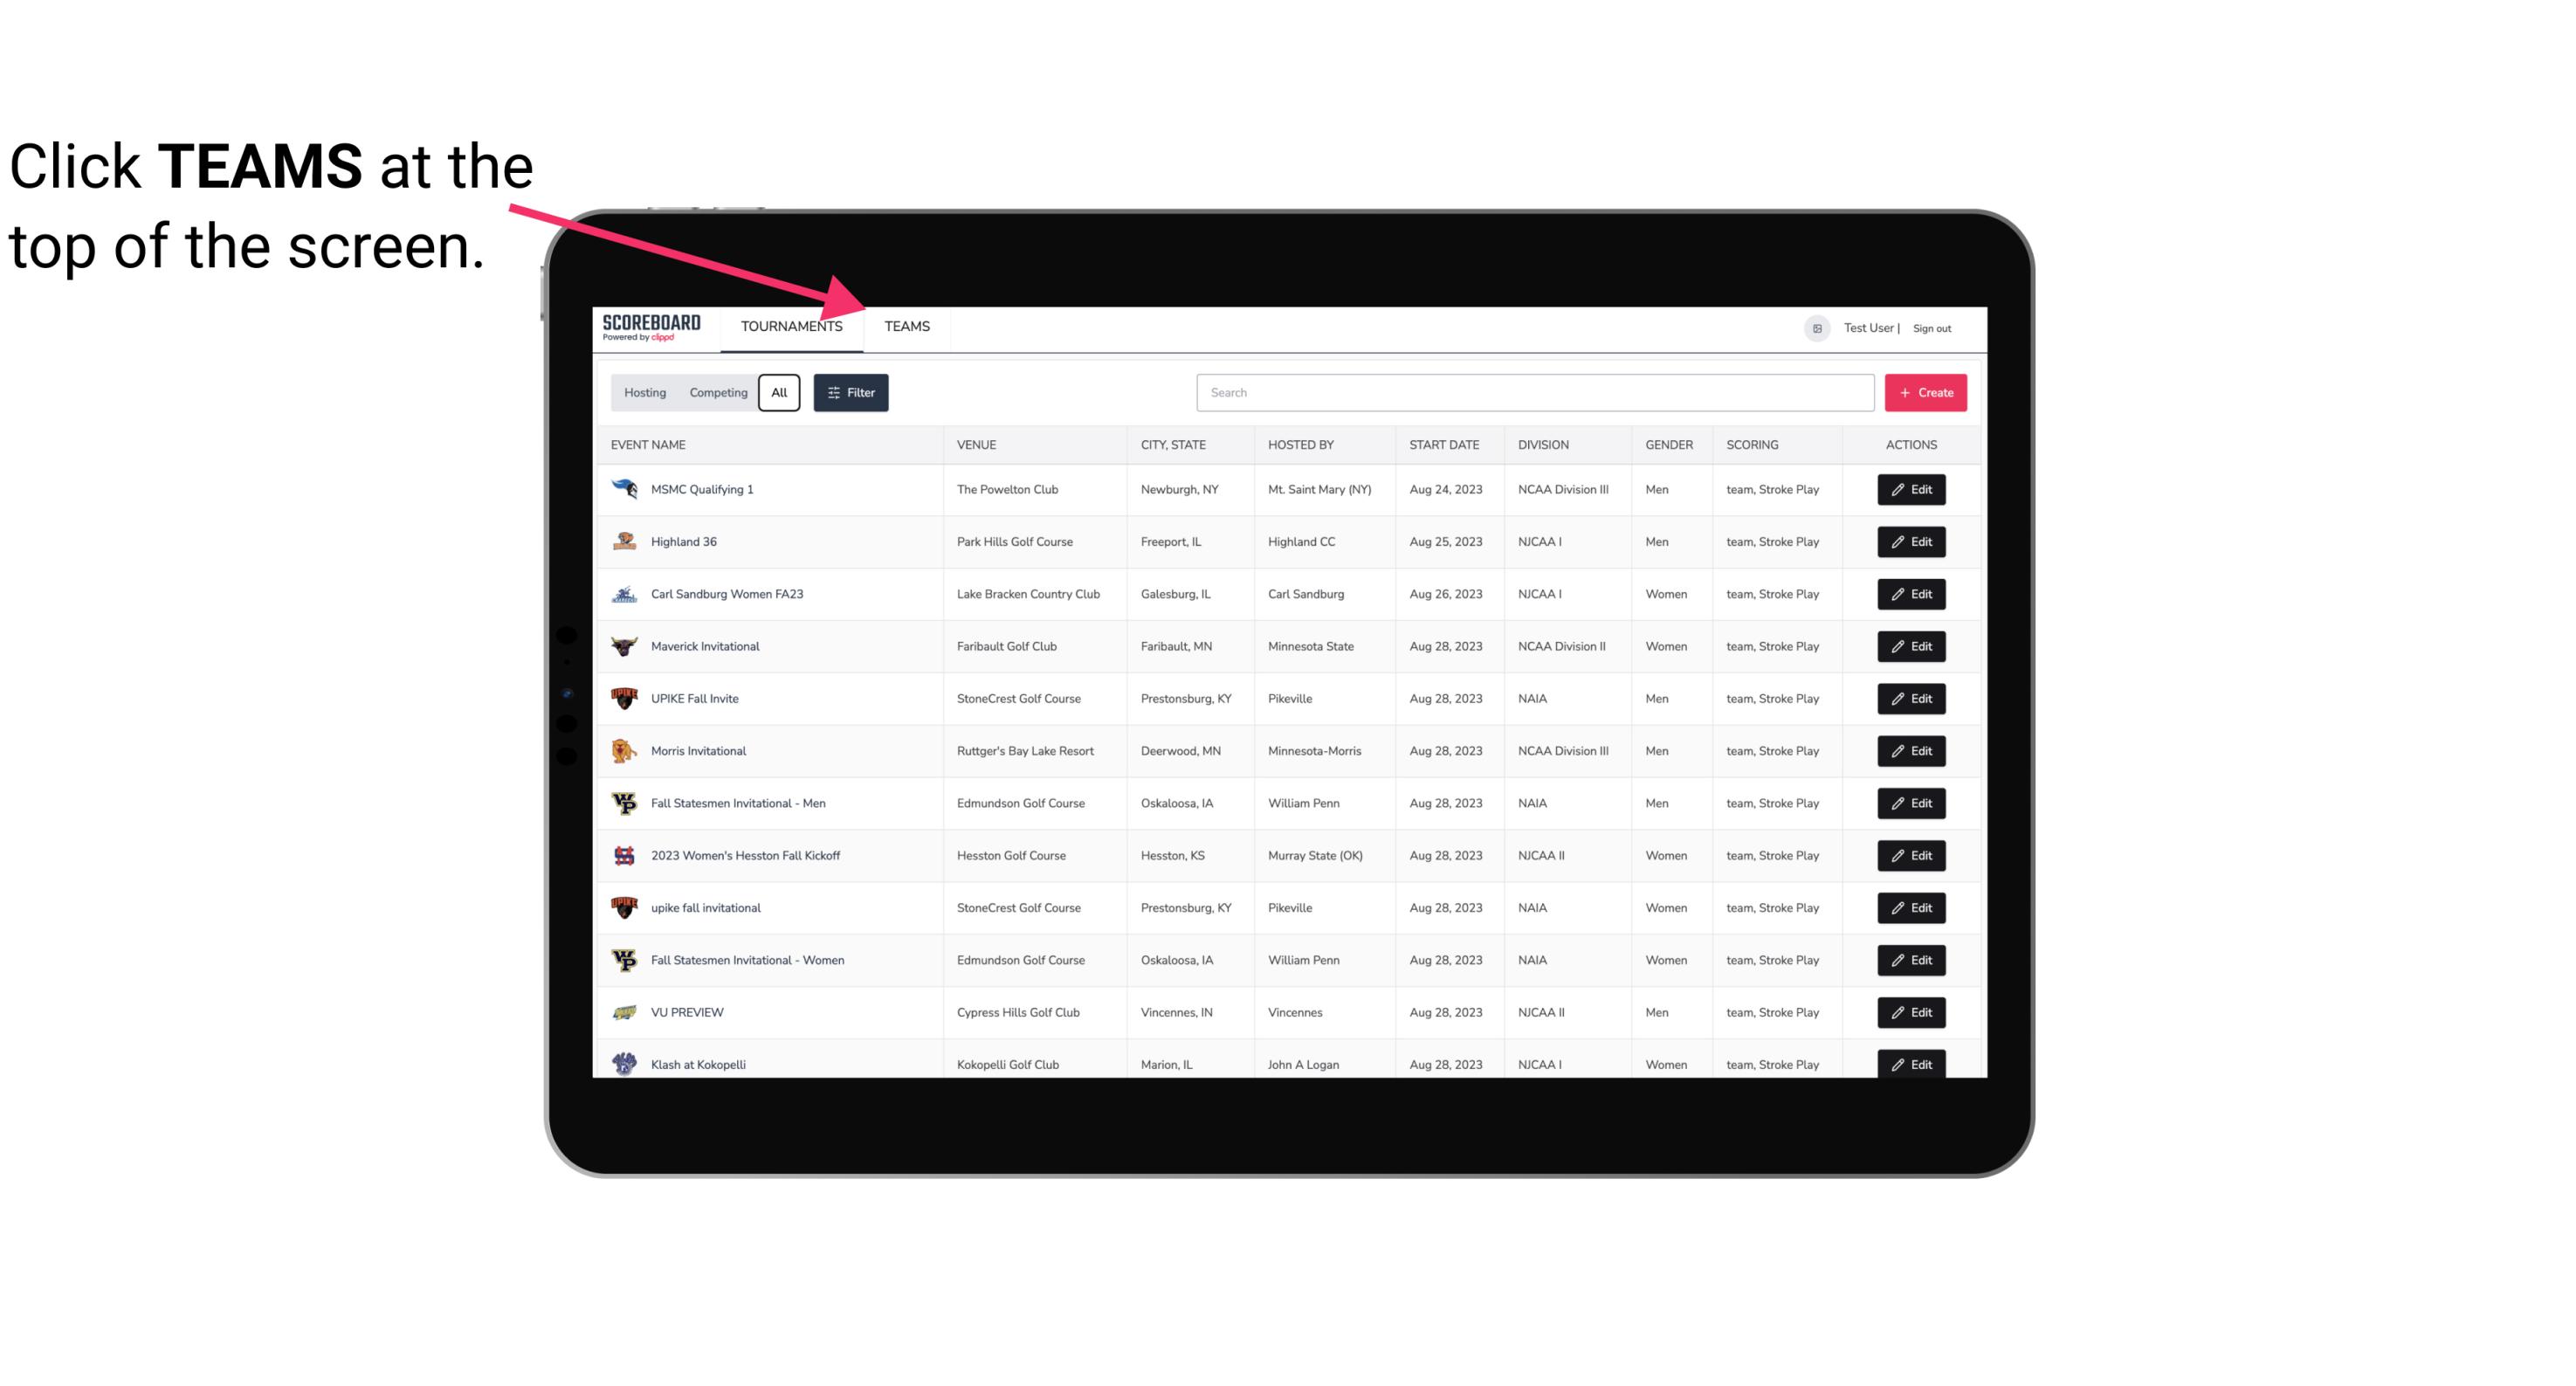
Task: Click the TOURNAMENTS navigation tab
Action: (x=789, y=326)
